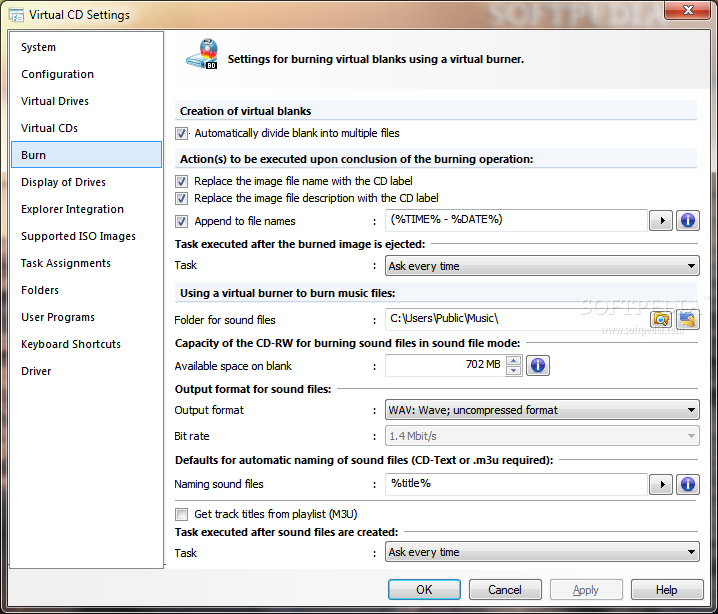
Task: Decrease available space on blank with down arrow
Action: click(514, 370)
